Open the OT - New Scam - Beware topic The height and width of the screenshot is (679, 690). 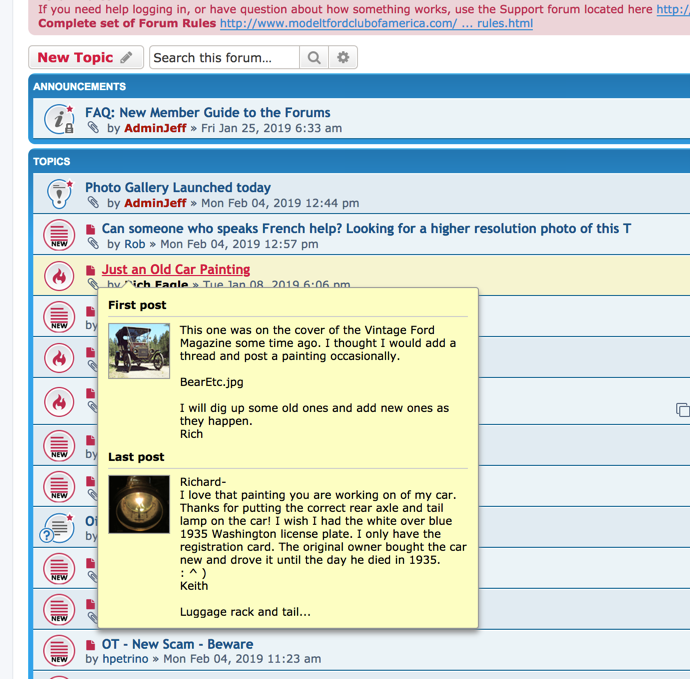[177, 644]
